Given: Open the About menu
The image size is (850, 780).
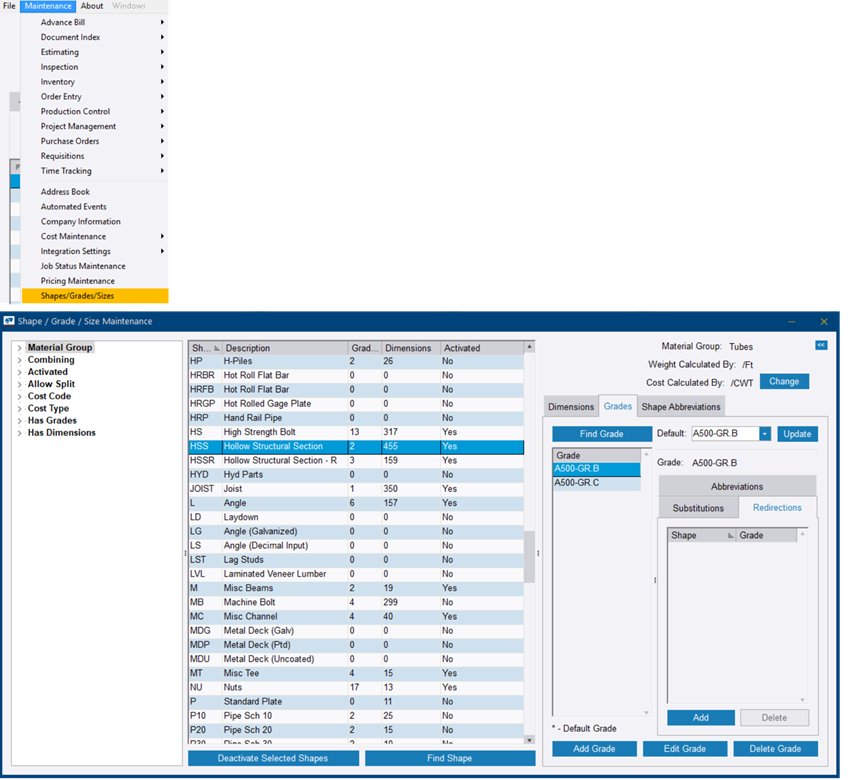Looking at the screenshot, I should click(x=92, y=6).
